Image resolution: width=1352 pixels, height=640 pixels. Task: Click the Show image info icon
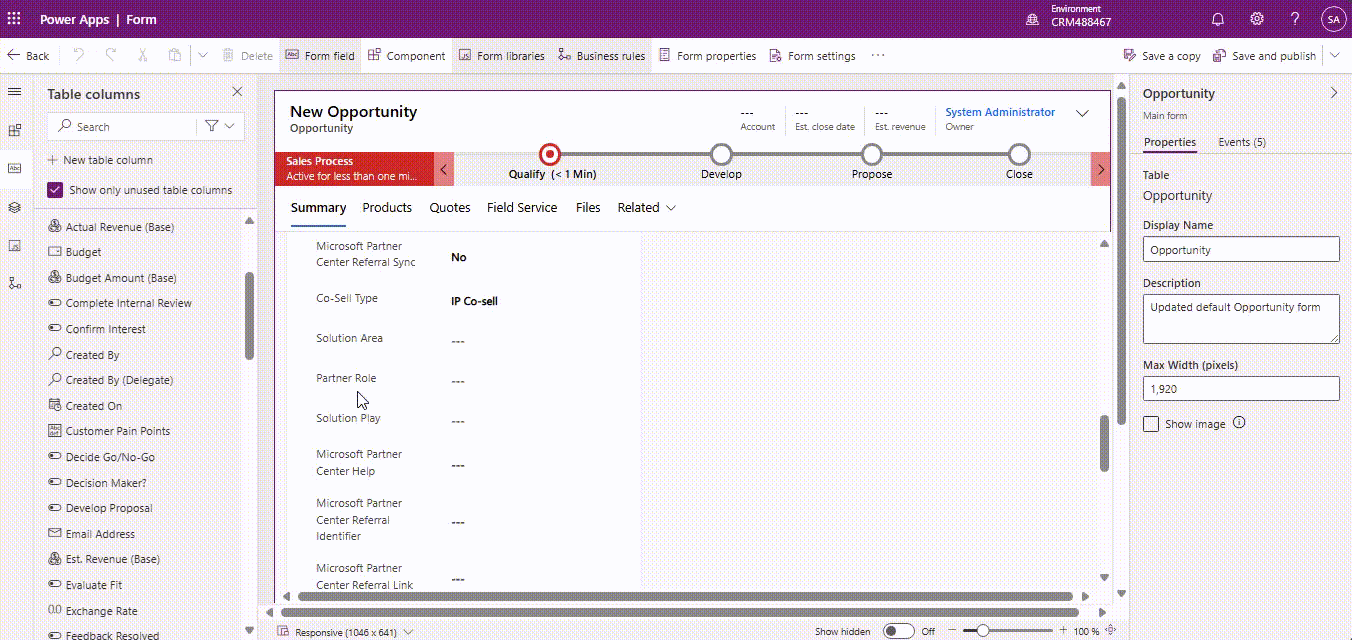(x=1239, y=423)
